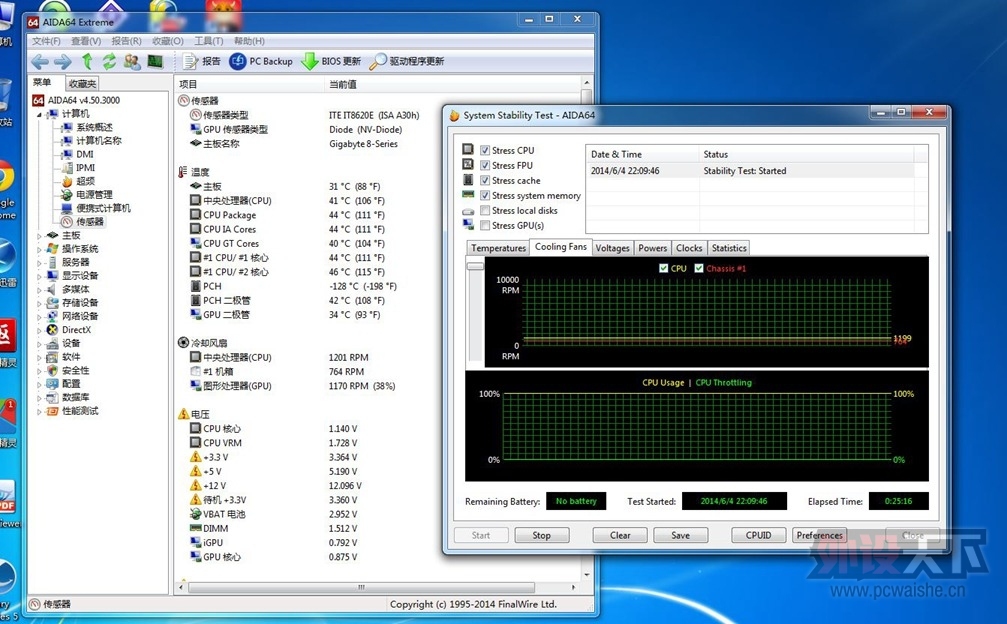1007x624 pixels.
Task: Click the Stop button
Action: point(541,535)
